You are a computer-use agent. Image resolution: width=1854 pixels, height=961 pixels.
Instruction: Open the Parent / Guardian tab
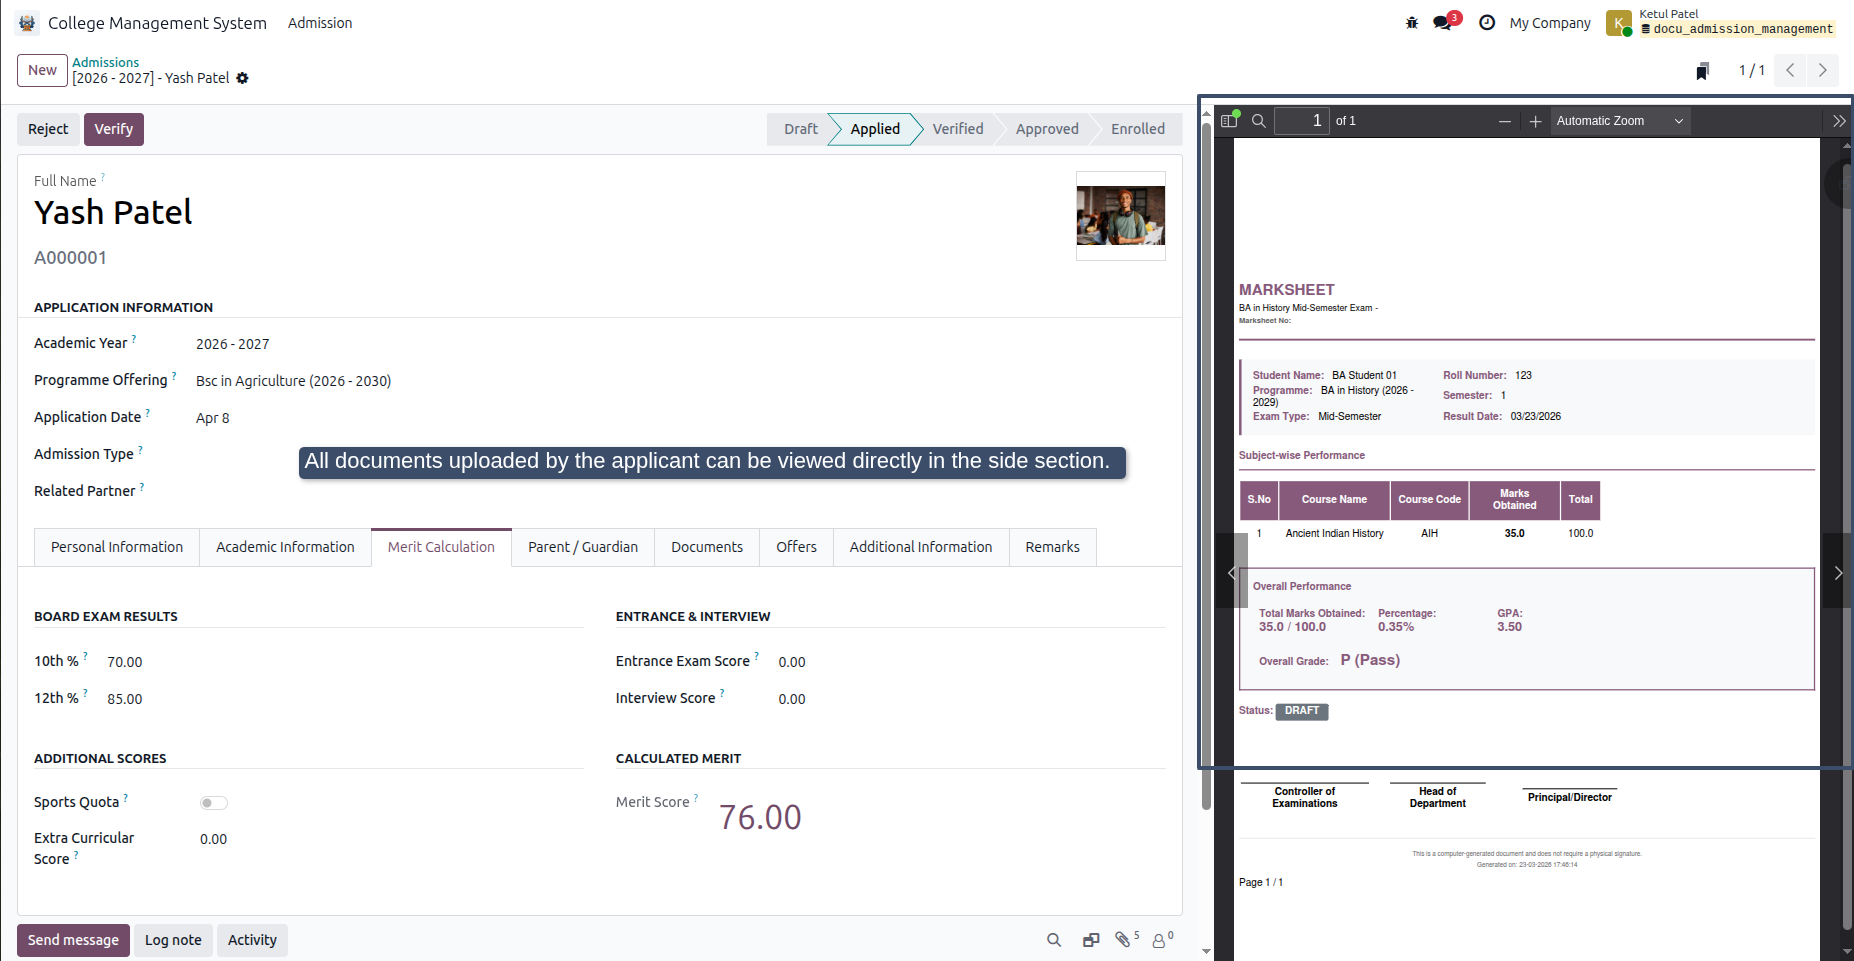583,547
